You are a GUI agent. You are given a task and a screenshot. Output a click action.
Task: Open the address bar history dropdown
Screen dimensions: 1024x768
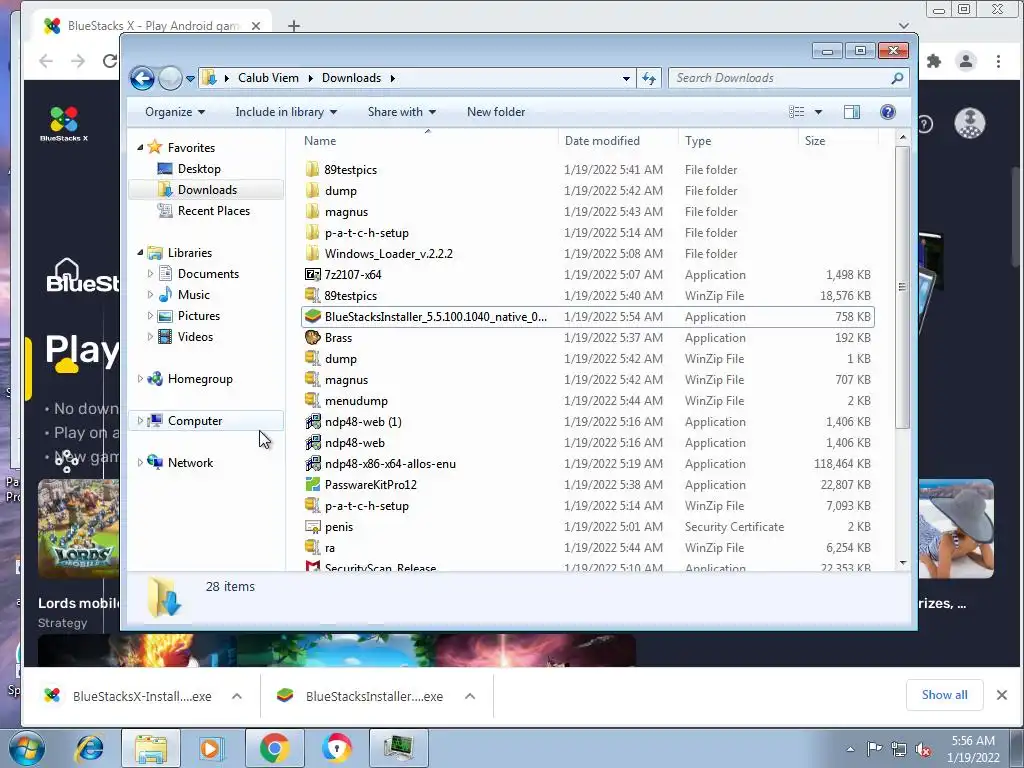[x=626, y=78]
